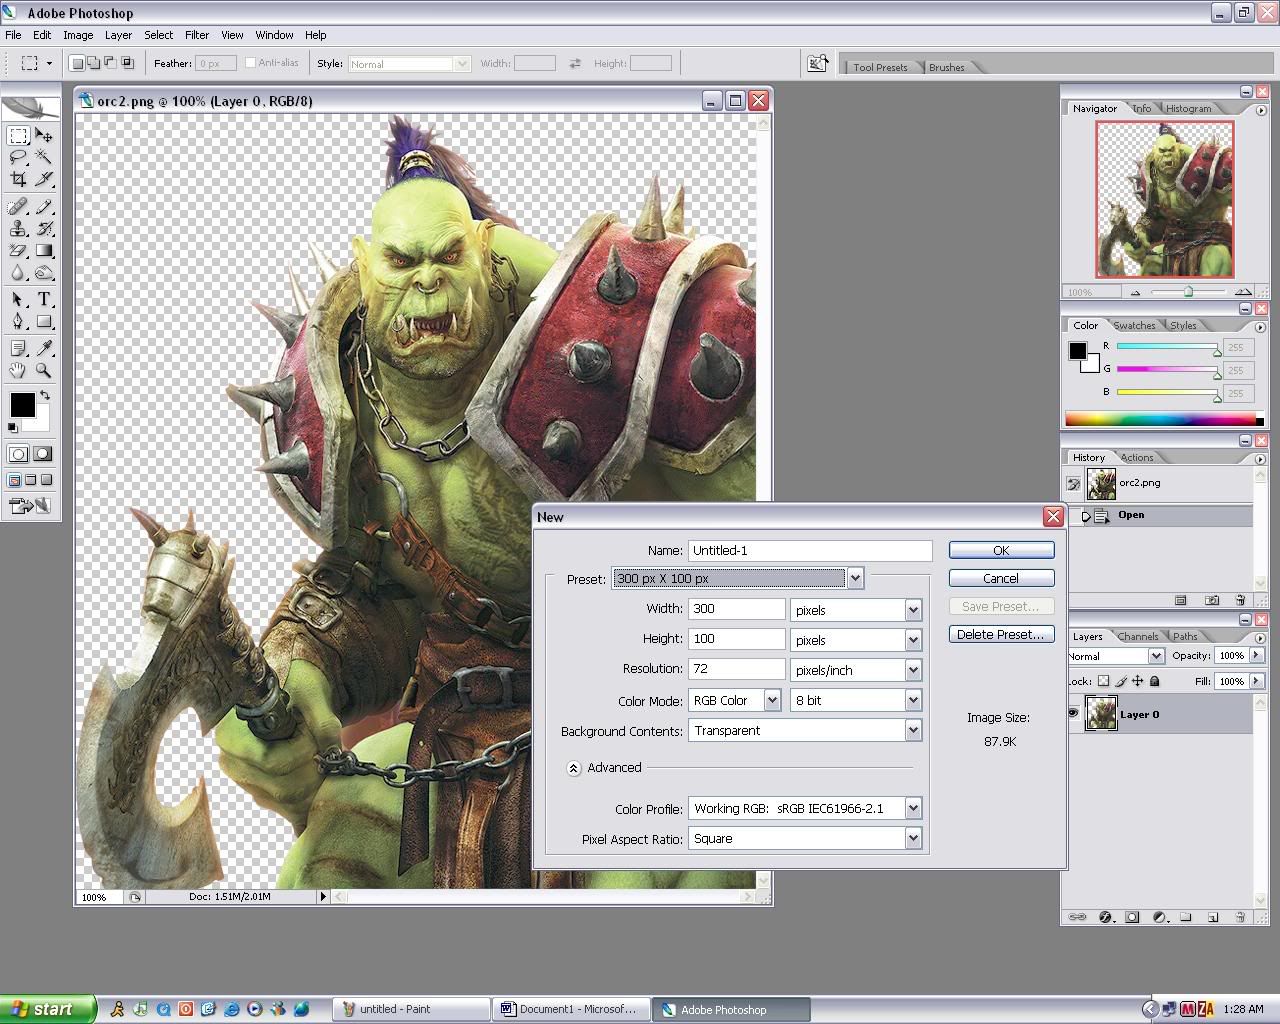Open the Filter menu

[x=197, y=35]
